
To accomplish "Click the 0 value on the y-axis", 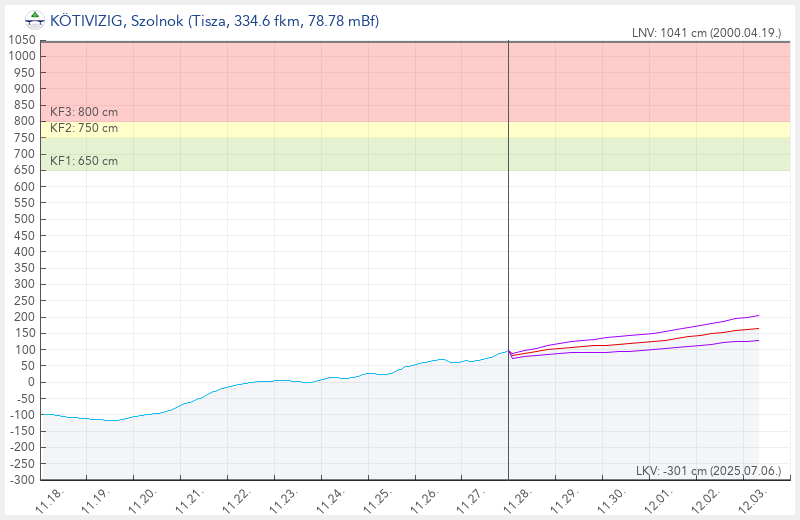I will [x=32, y=382].
